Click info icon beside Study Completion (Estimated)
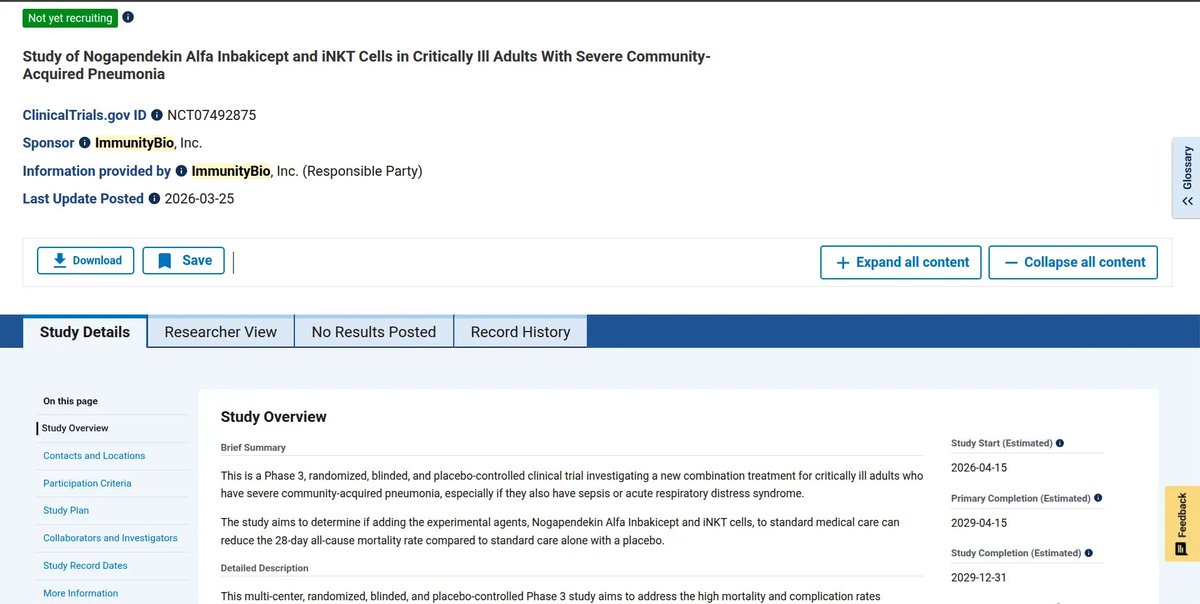Image resolution: width=1200 pixels, height=604 pixels. (1089, 553)
